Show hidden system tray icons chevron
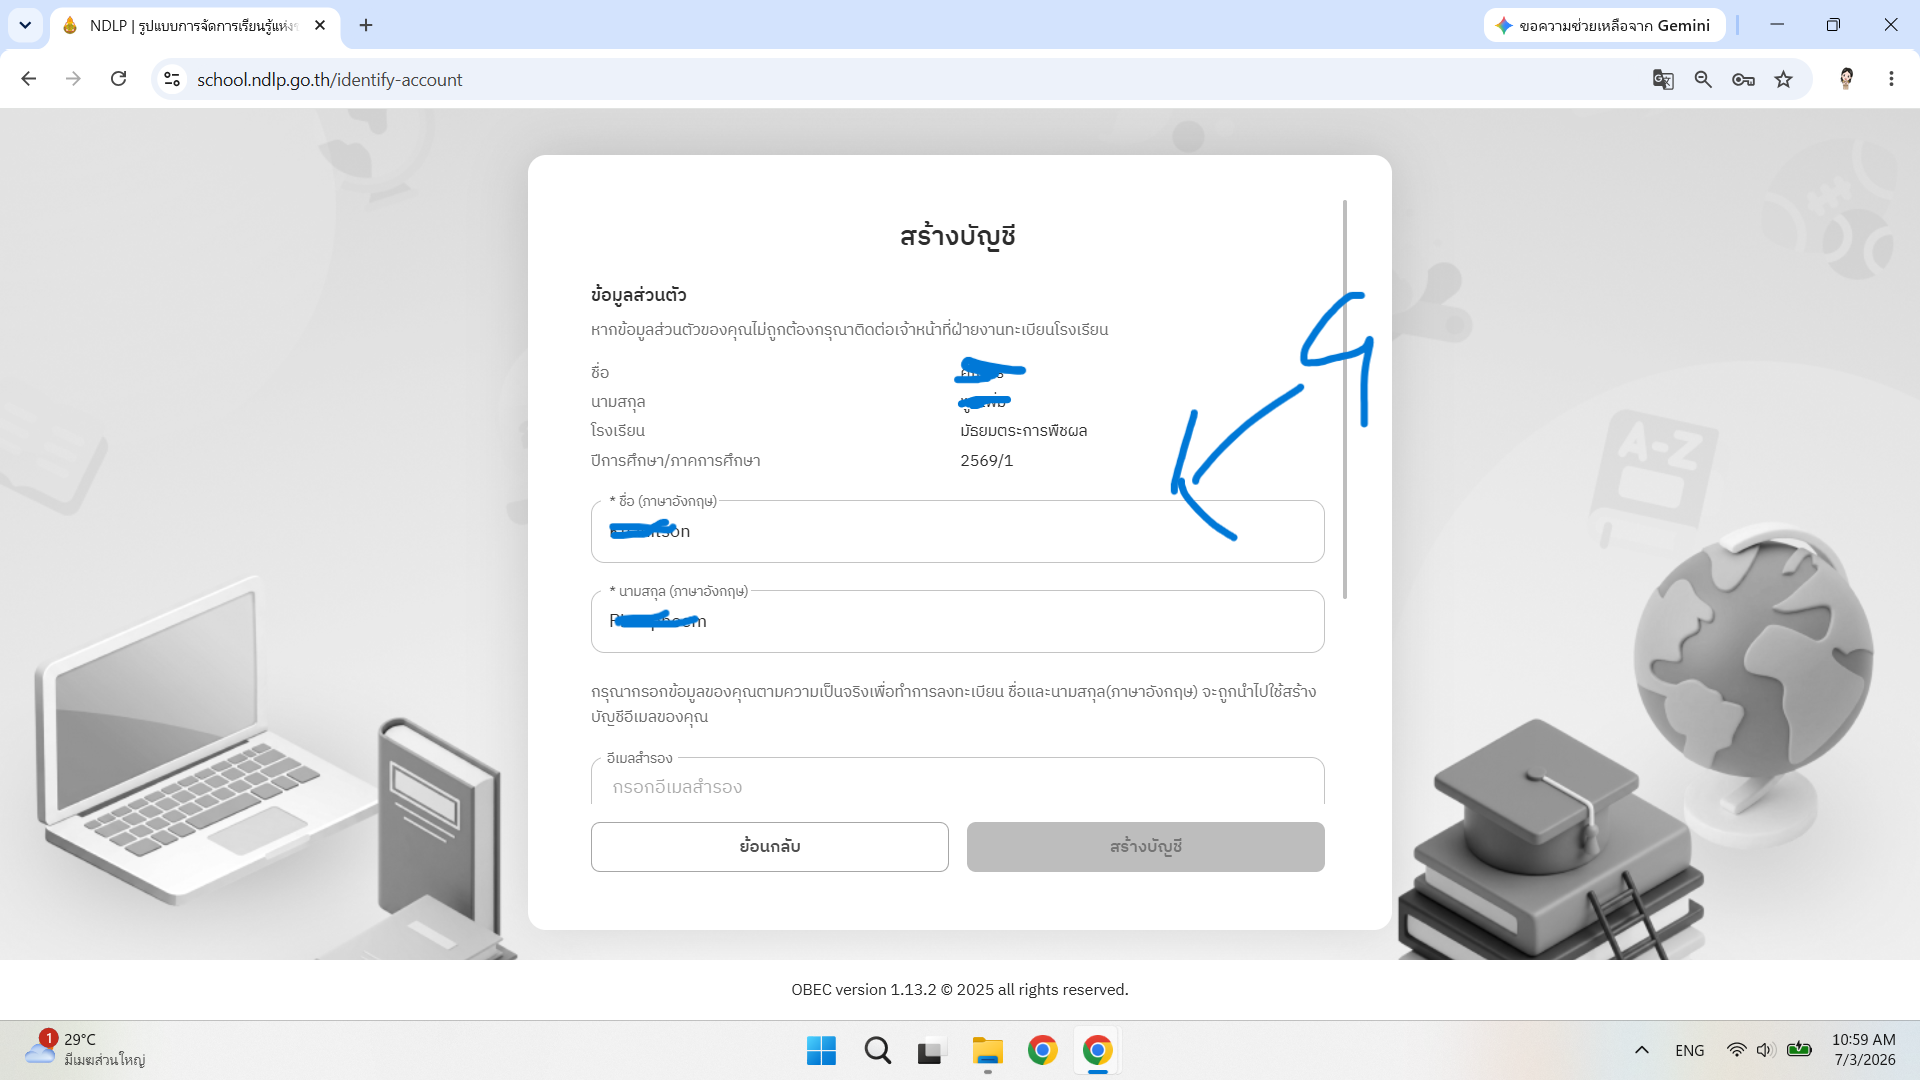 point(1641,1050)
